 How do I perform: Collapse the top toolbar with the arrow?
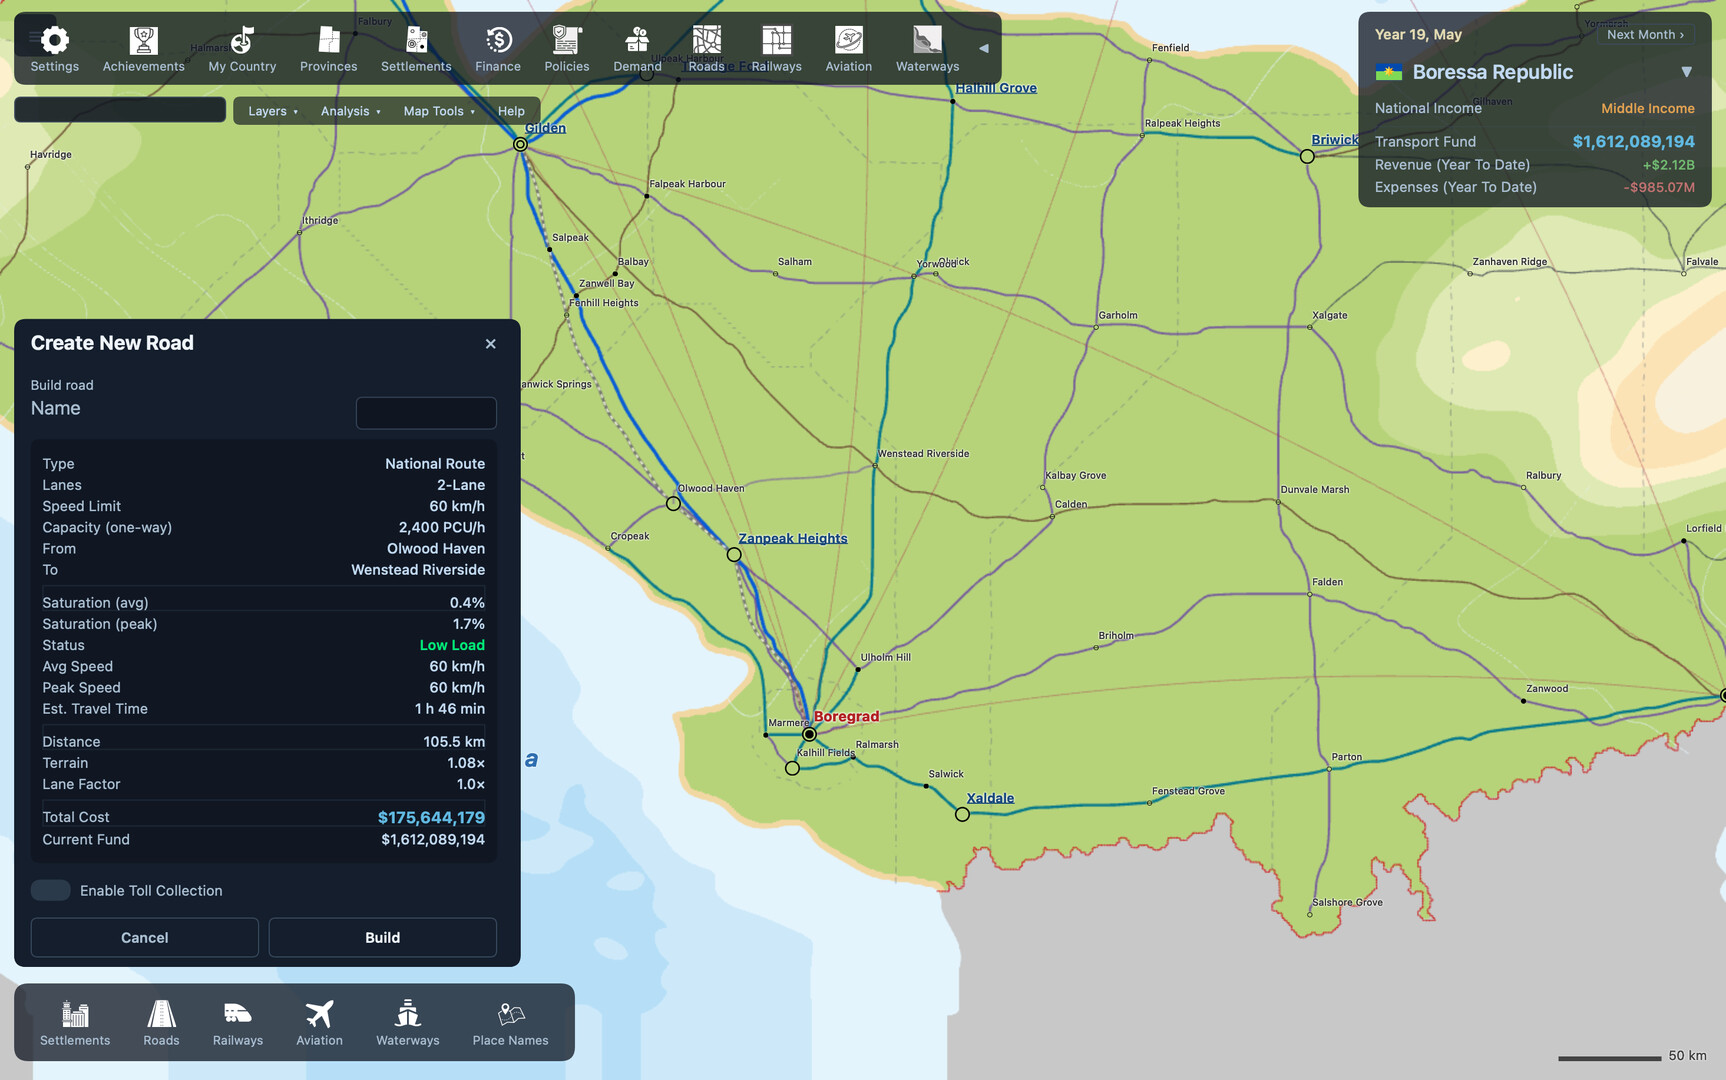pyautogui.click(x=983, y=48)
